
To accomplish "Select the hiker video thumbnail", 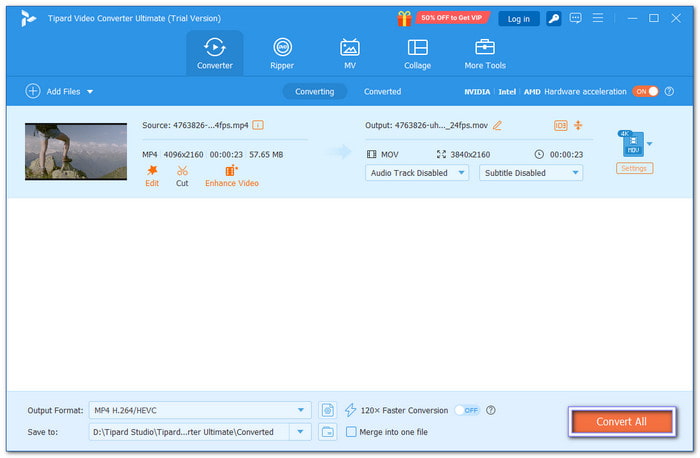I will (x=76, y=152).
